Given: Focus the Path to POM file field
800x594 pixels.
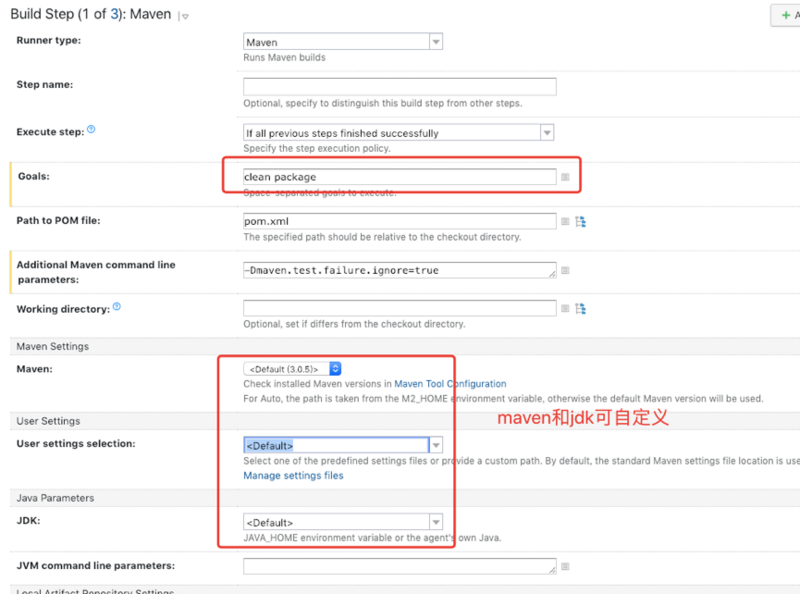Looking at the screenshot, I should (399, 221).
